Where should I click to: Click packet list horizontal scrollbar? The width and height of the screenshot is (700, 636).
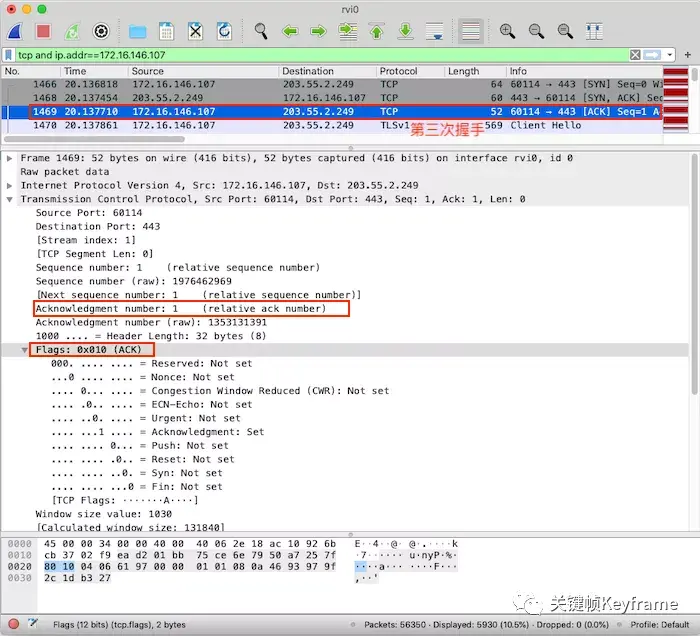[x=94, y=139]
